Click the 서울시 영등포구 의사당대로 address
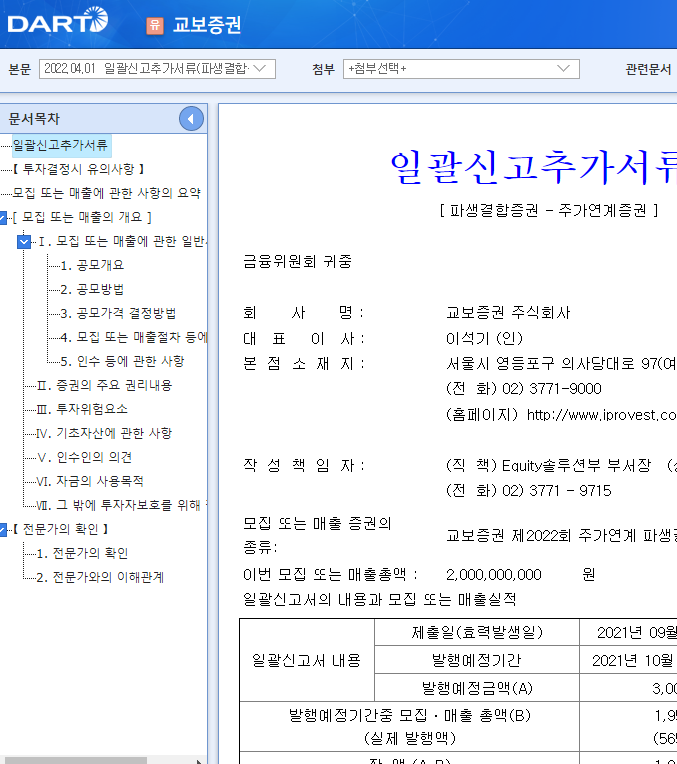677x764 pixels. tap(561, 363)
